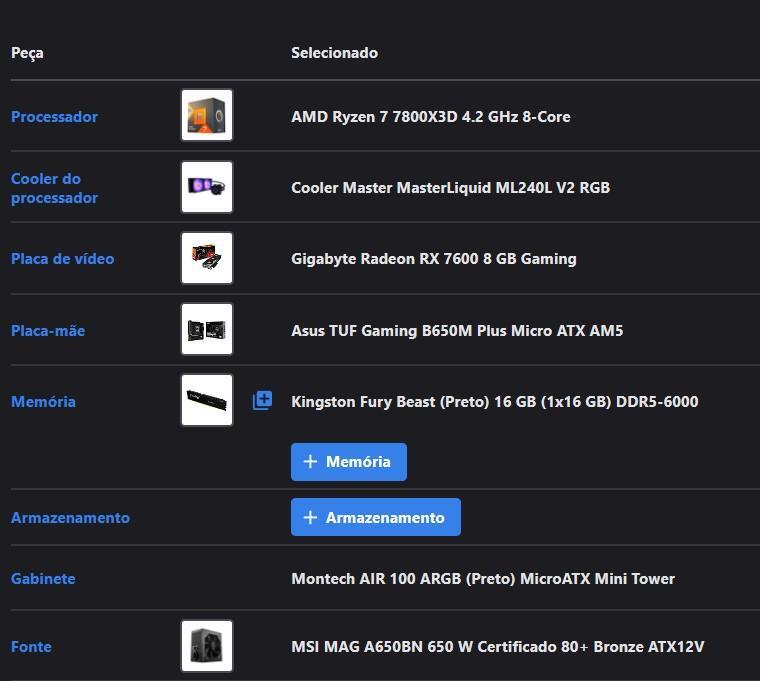Select Asus TUF Gaming B650M Plus Micro ATX text
Screen dimensions: 760x681
[457, 331]
